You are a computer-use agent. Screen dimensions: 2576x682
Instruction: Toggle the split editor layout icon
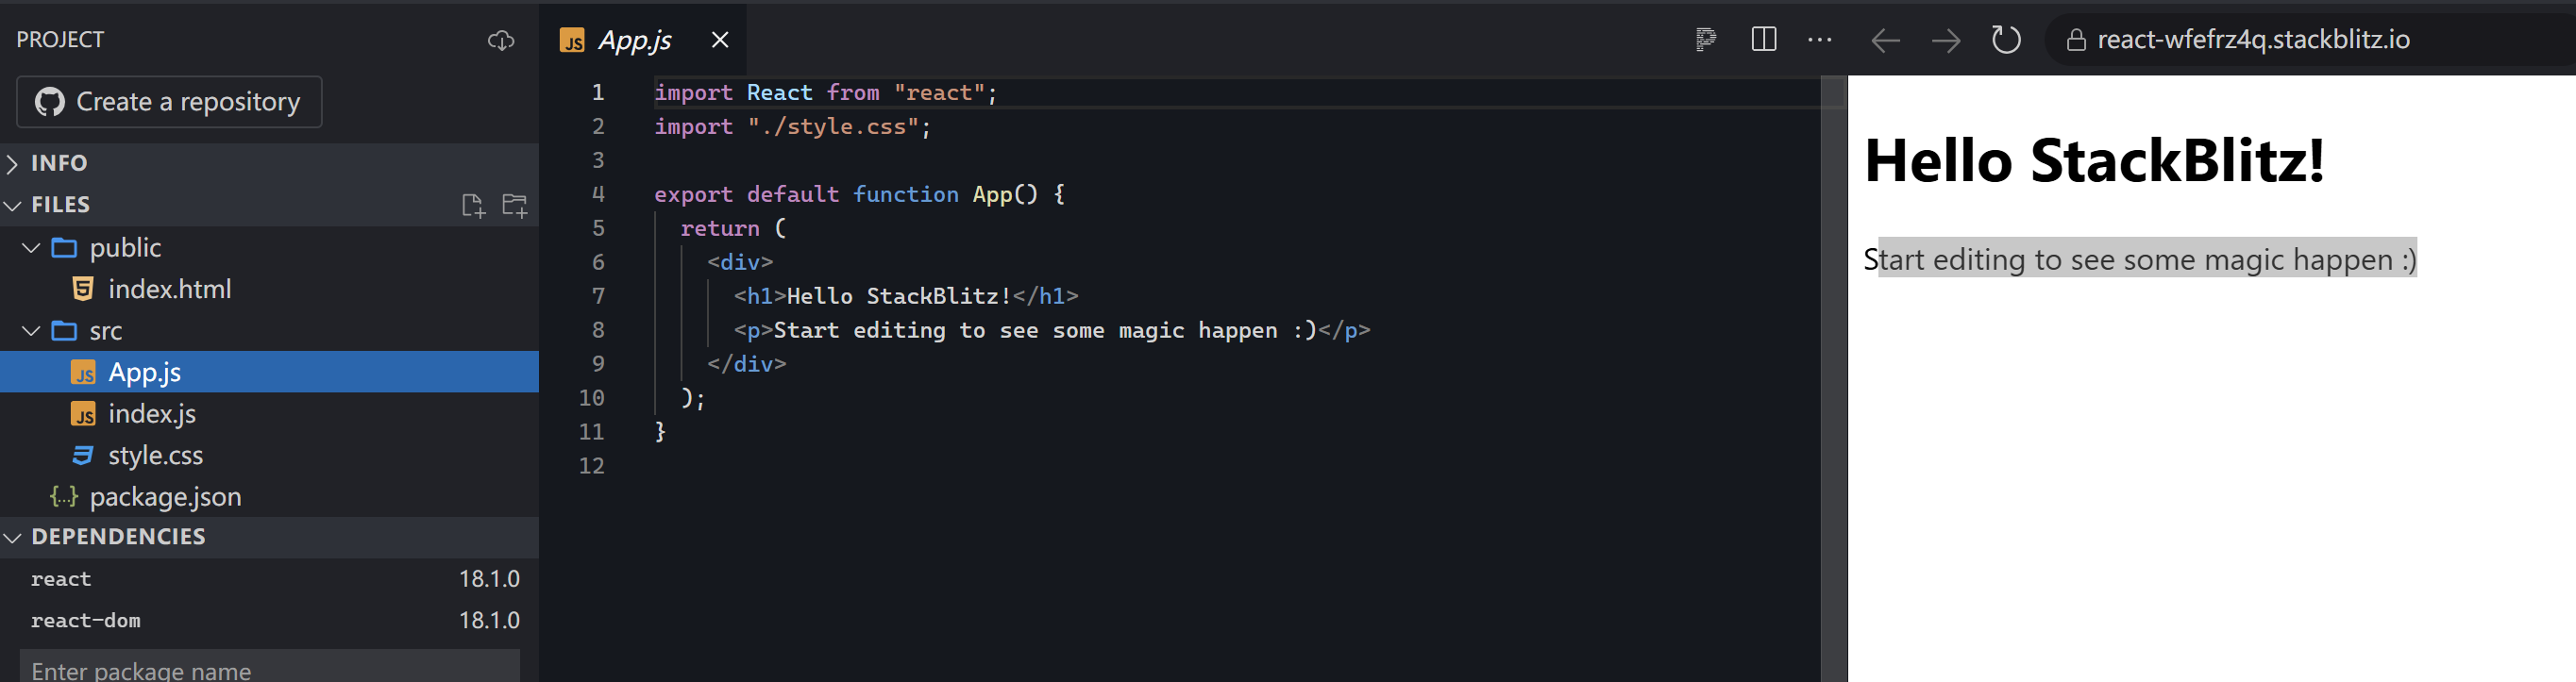(1764, 40)
